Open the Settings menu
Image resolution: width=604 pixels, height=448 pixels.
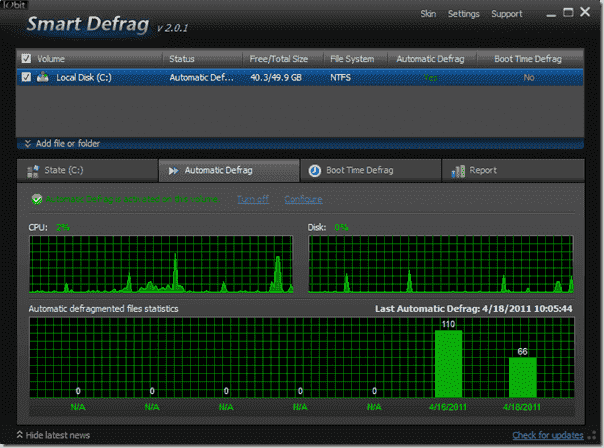463,14
